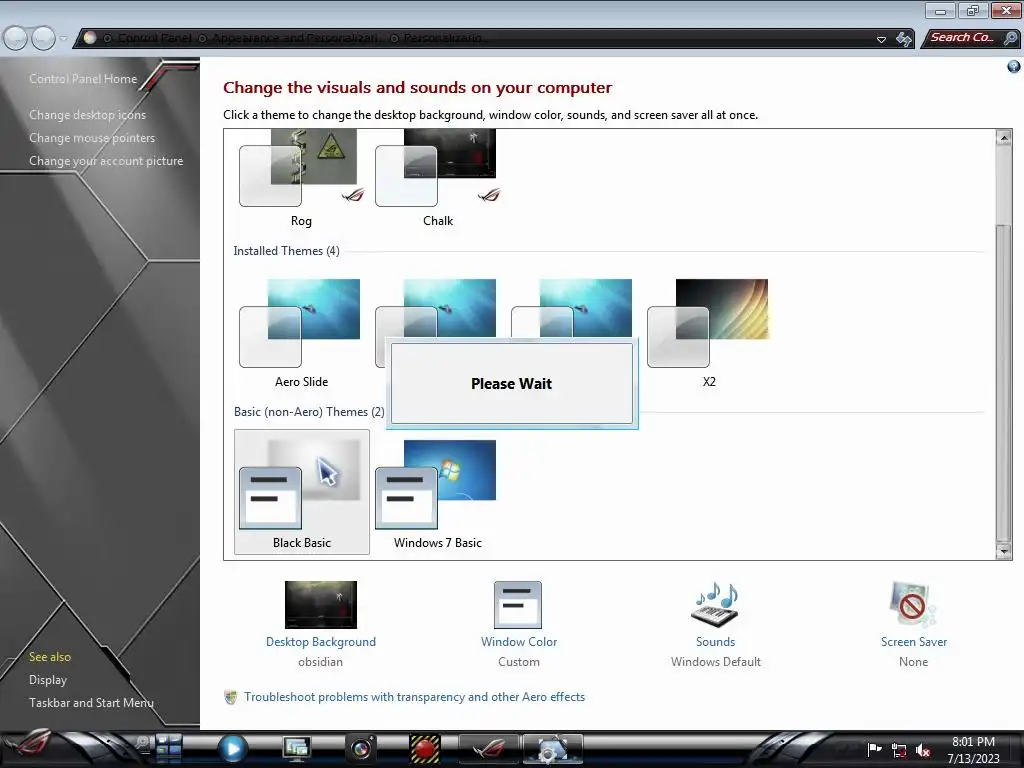Open the taskbar magnifier window-switcher icon

[x=142, y=743]
